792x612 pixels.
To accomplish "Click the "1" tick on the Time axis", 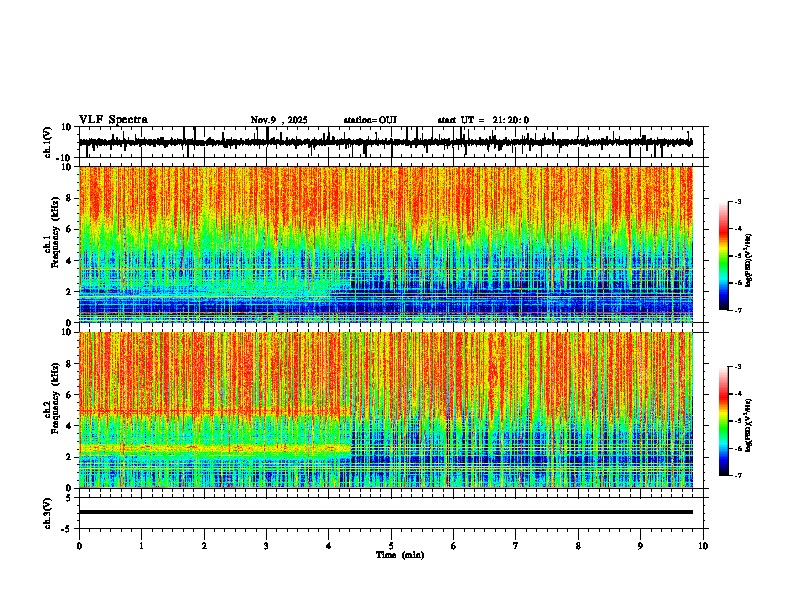I will (x=141, y=546).
